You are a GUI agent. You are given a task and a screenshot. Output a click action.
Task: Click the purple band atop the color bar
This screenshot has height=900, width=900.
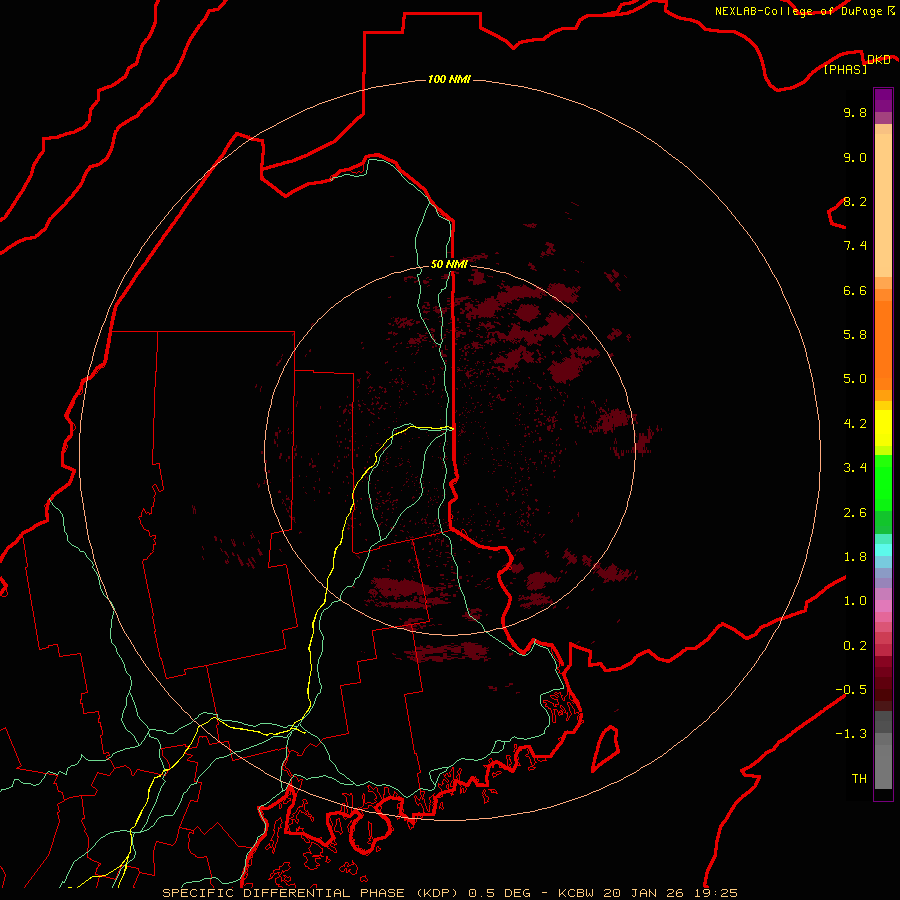[x=883, y=100]
